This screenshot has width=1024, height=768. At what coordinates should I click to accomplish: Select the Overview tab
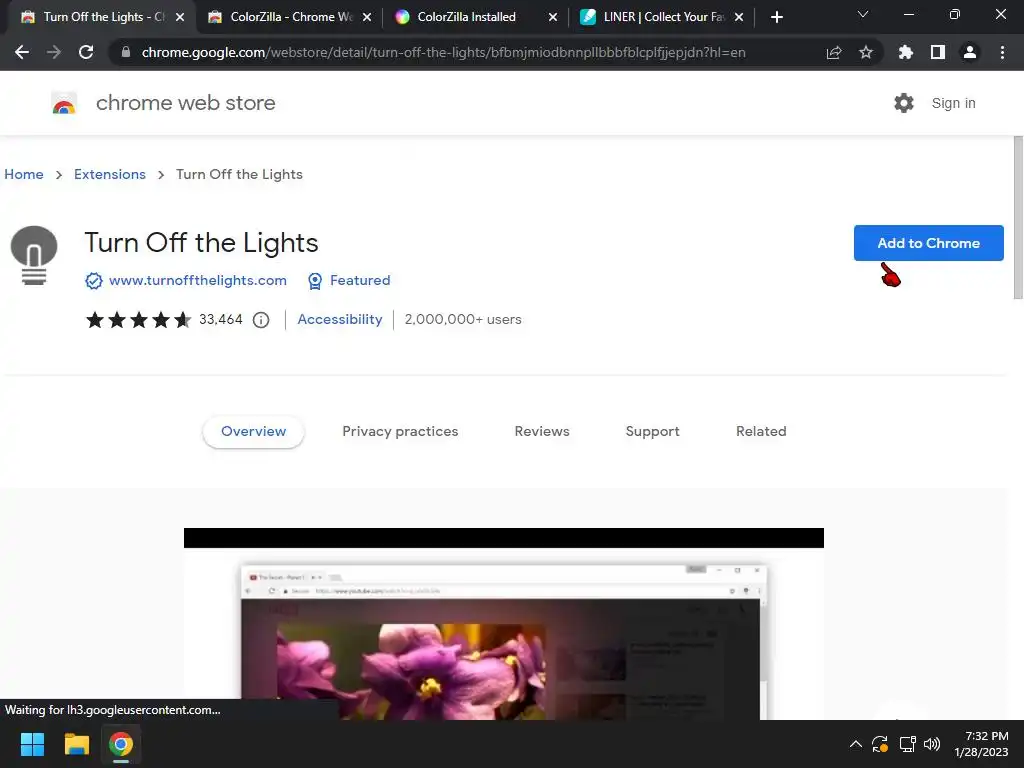click(x=253, y=432)
